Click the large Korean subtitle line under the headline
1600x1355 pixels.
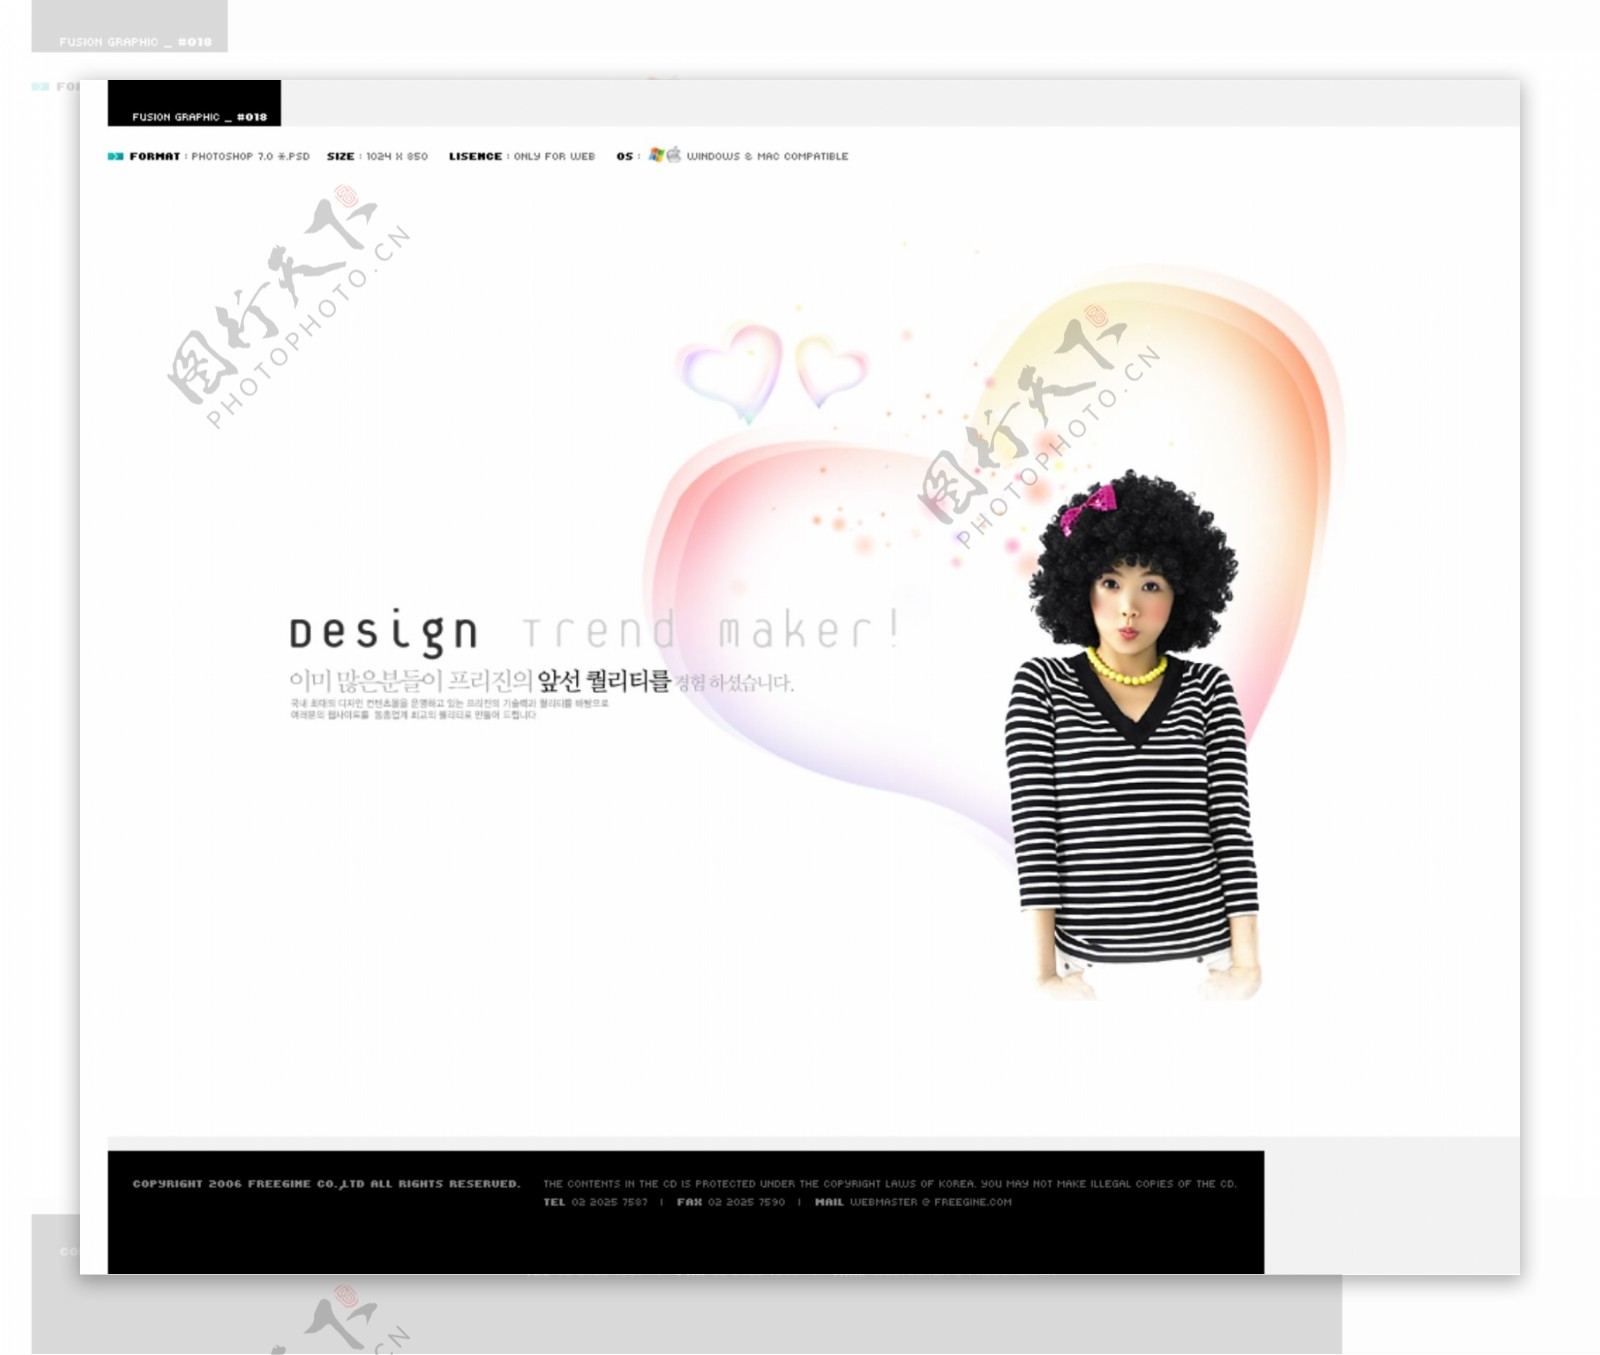tap(541, 682)
